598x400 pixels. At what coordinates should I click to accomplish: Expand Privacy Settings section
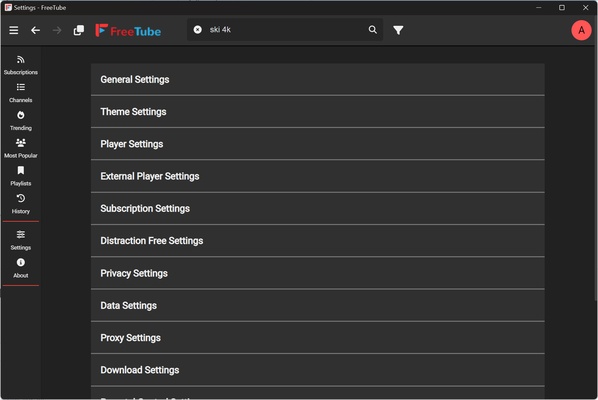(x=317, y=273)
